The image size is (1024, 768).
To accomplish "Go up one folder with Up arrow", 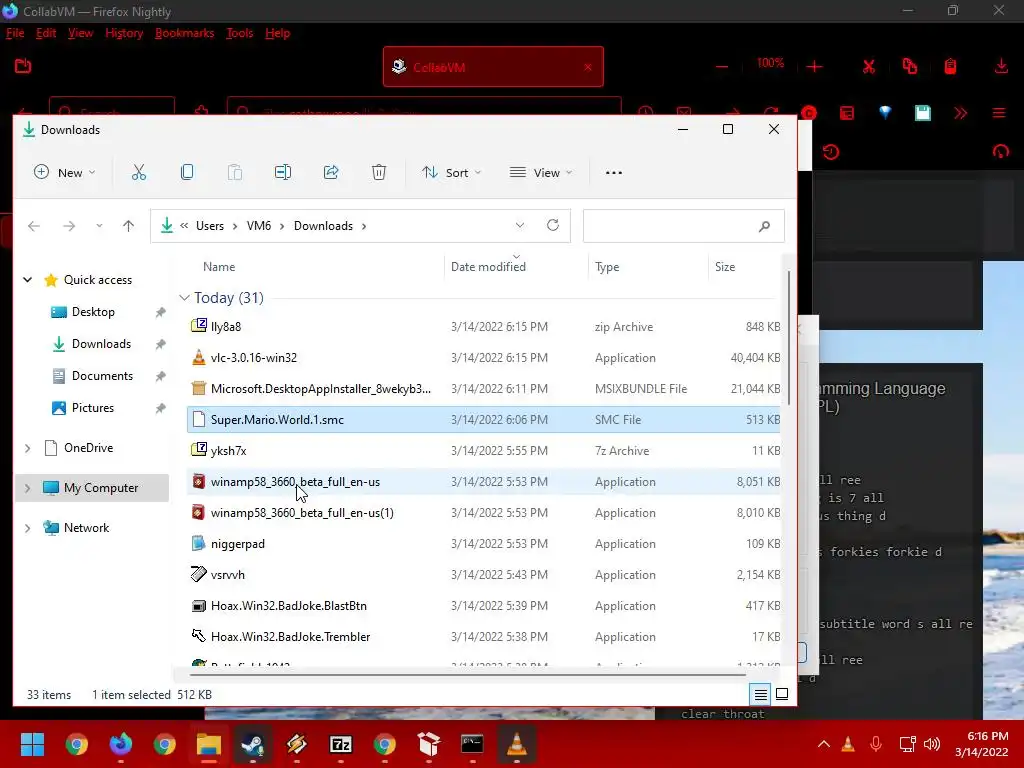I will (128, 226).
